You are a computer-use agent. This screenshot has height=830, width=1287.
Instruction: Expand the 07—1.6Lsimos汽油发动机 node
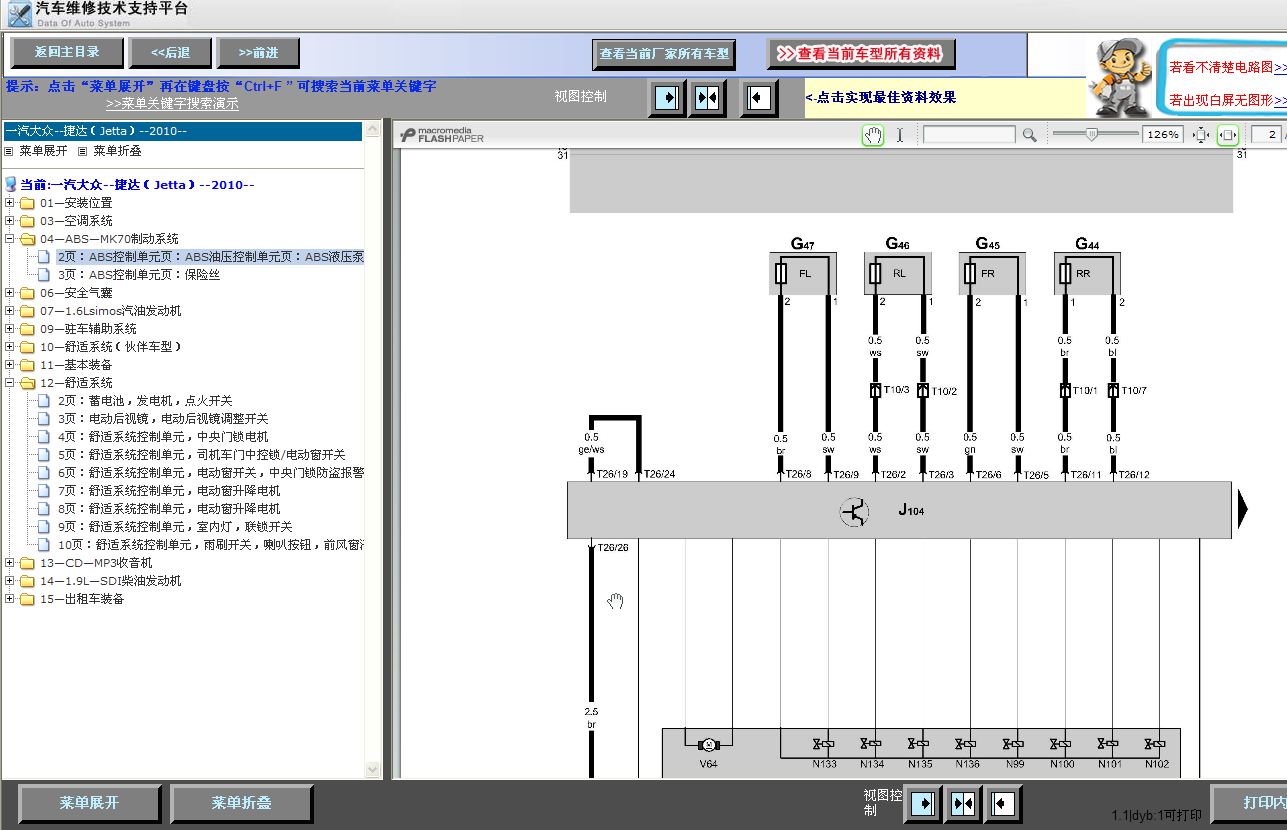pyautogui.click(x=10, y=311)
